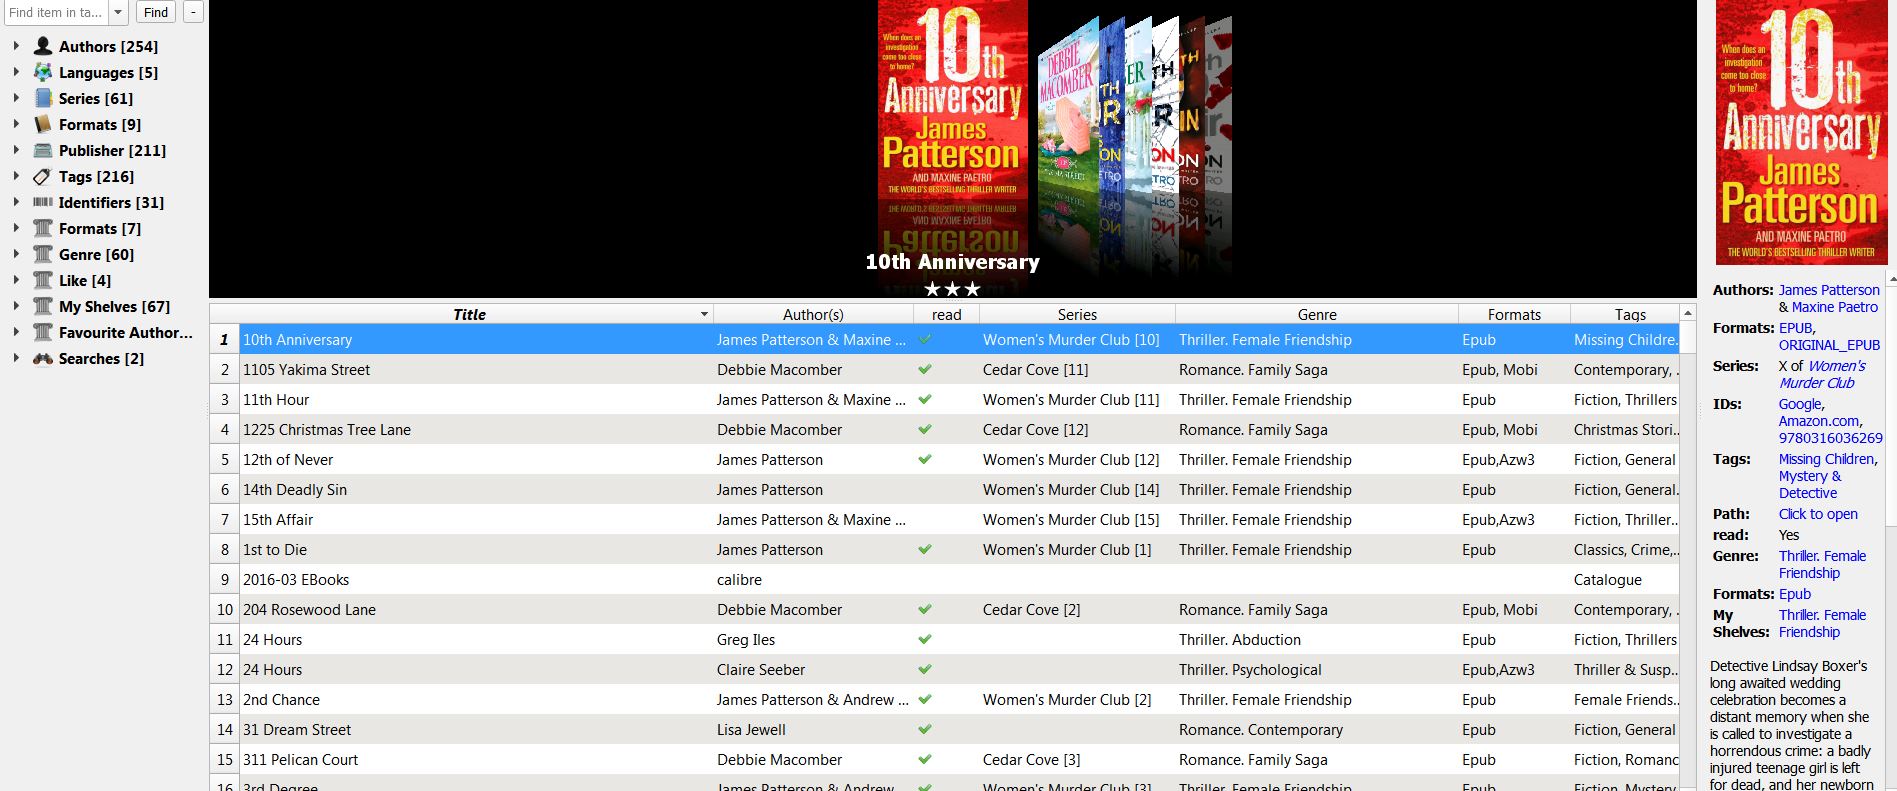Click the Authors person icon in the tag browser
1897x791 pixels.
click(43, 46)
